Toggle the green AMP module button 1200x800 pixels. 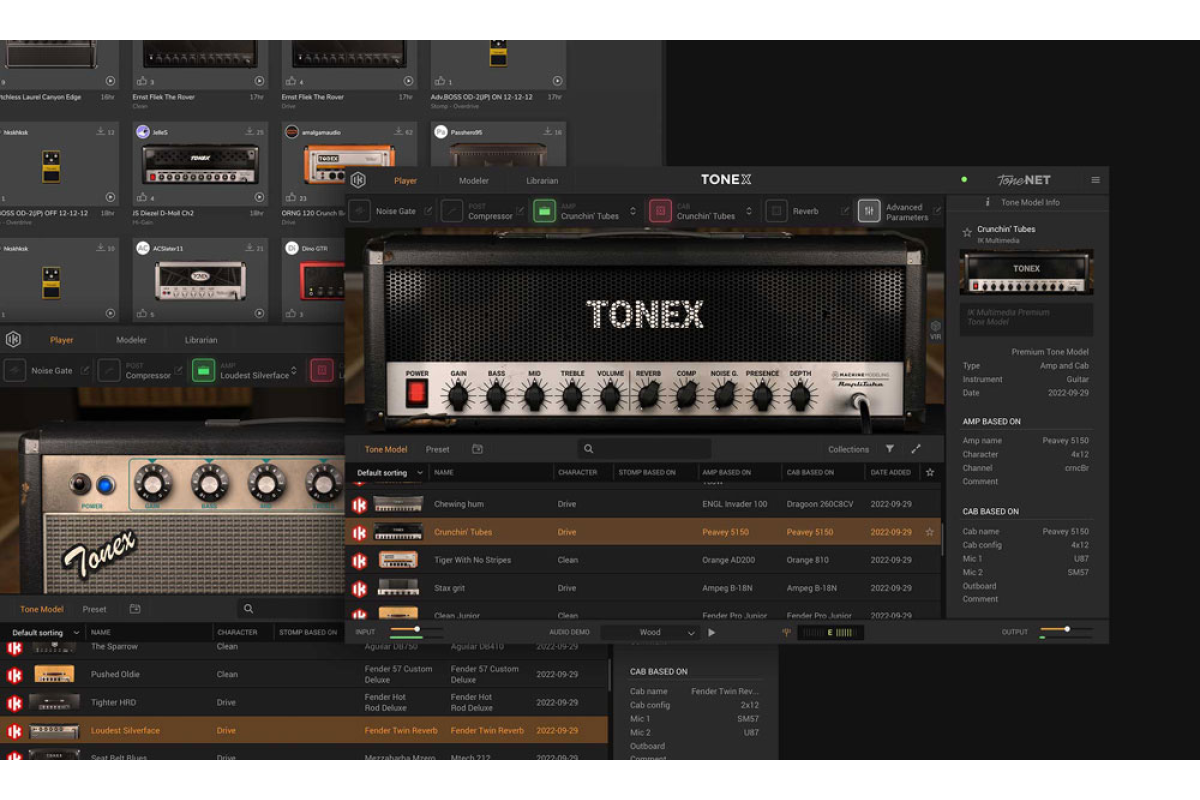point(544,211)
